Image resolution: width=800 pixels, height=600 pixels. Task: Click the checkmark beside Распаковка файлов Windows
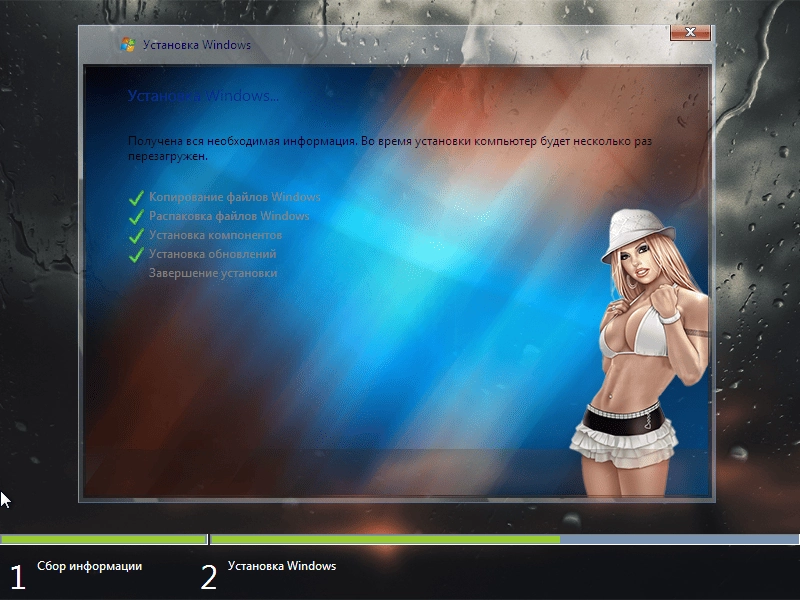click(136, 216)
